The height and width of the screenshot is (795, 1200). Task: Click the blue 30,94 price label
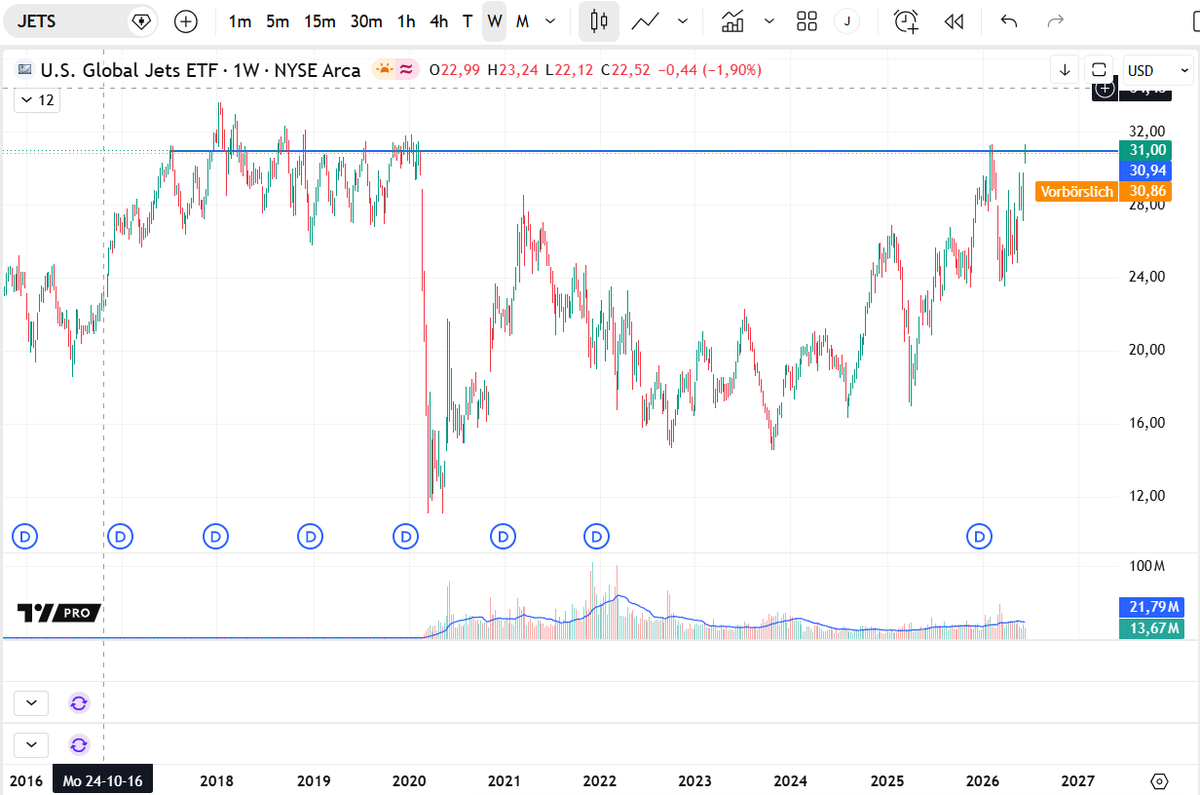pyautogui.click(x=1148, y=171)
